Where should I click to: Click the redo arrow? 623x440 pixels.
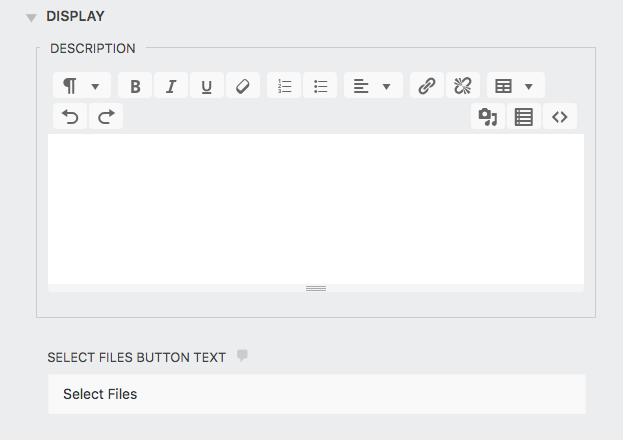[106, 116]
